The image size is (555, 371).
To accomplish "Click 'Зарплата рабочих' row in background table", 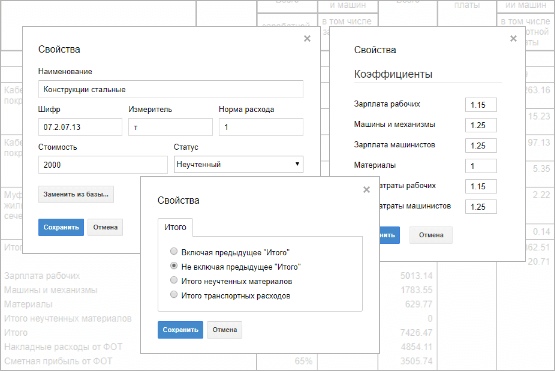I will pyautogui.click(x=42, y=276).
